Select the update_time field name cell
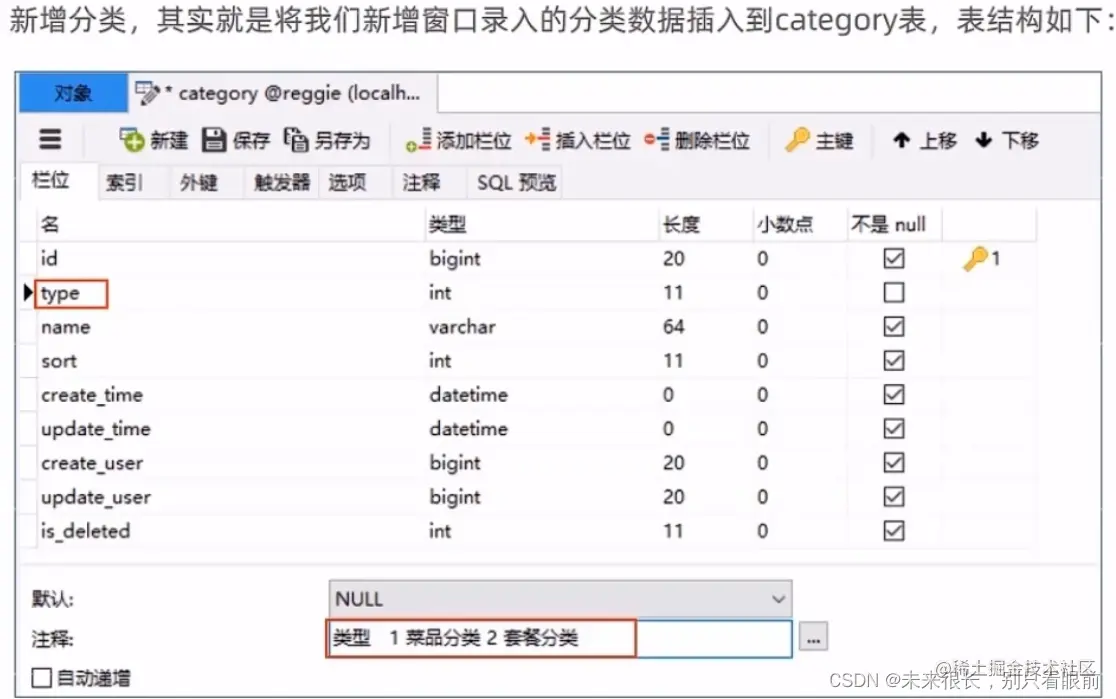This screenshot has width=1116, height=699. click(231, 429)
